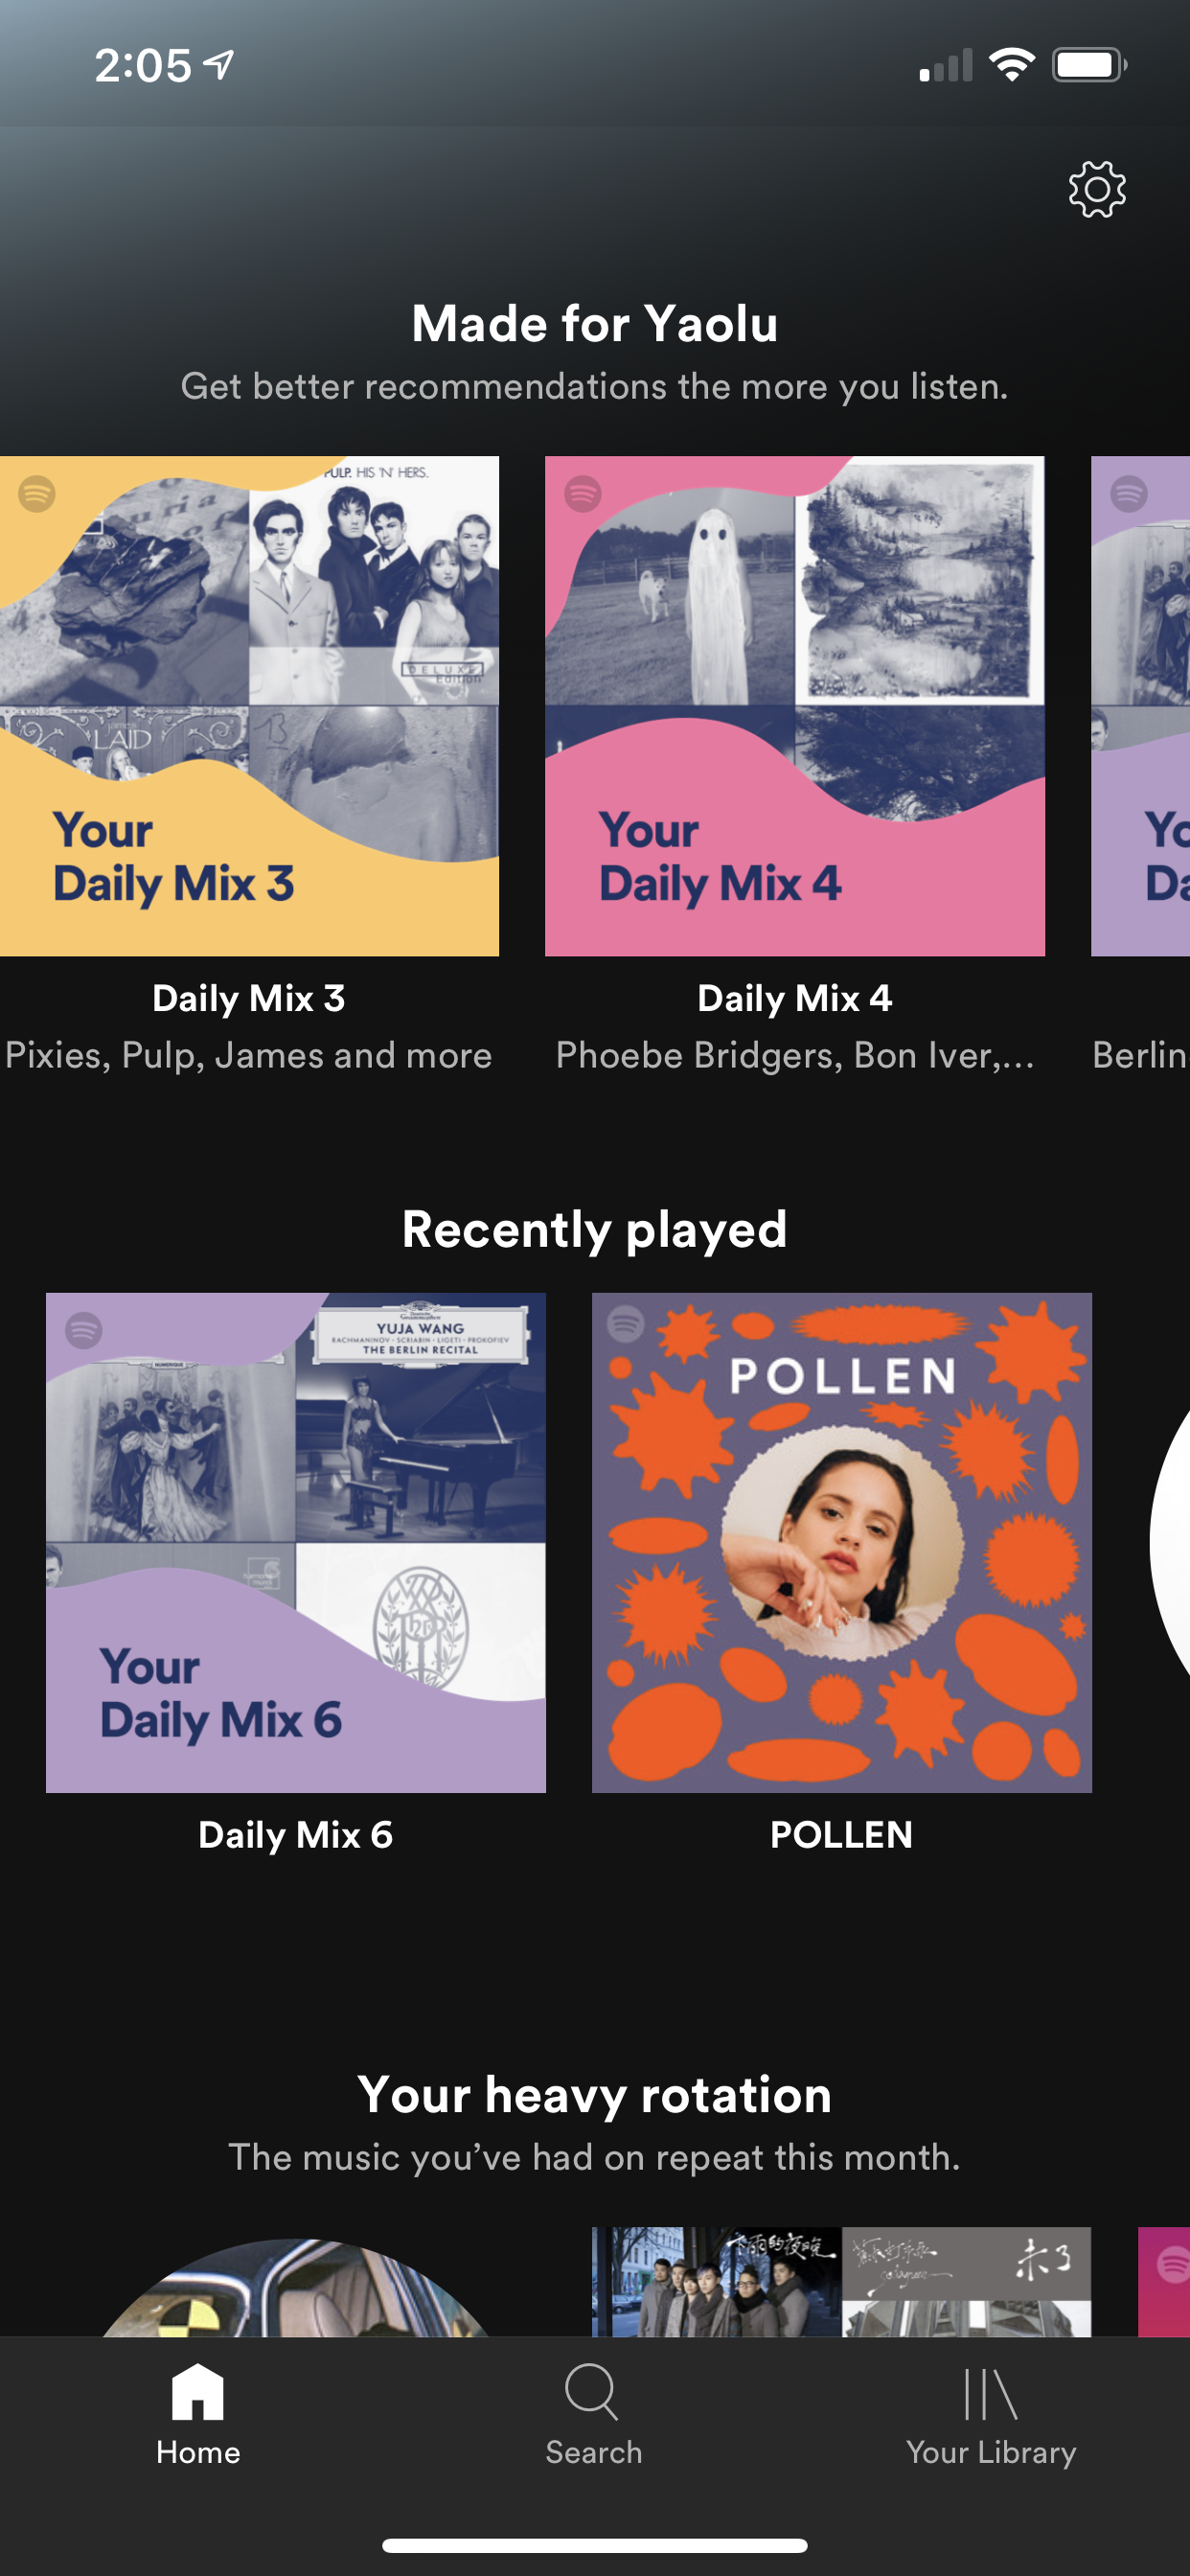Image resolution: width=1190 pixels, height=2576 pixels.
Task: Open POLLEN playlist cover art
Action: (841, 1542)
